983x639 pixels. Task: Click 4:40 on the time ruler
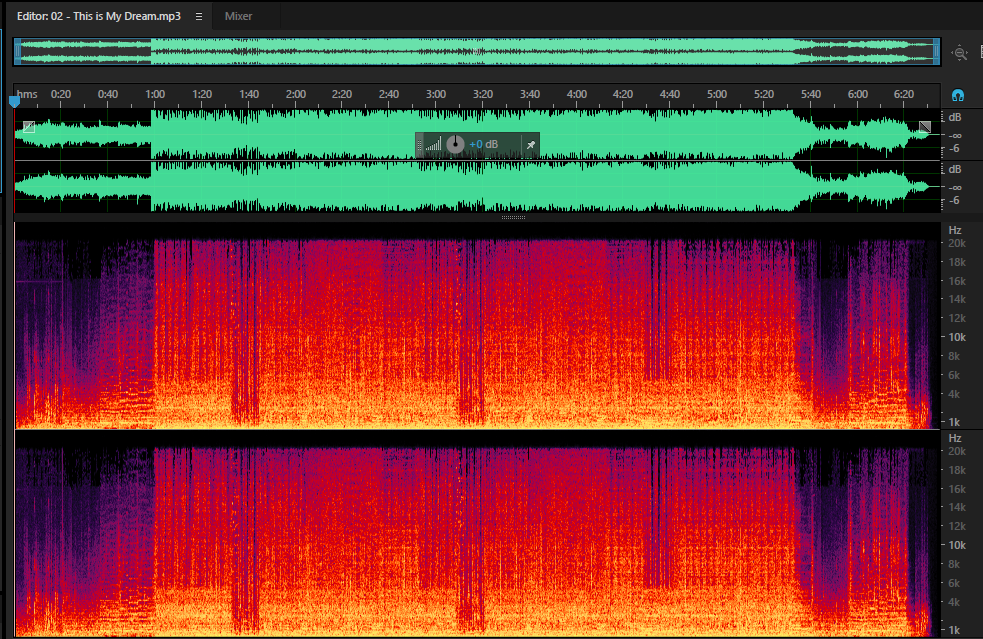coord(670,95)
